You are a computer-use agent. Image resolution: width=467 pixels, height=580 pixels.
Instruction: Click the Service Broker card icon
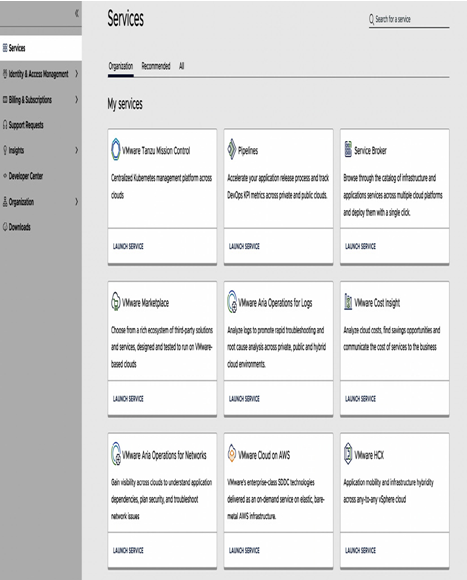coord(348,149)
